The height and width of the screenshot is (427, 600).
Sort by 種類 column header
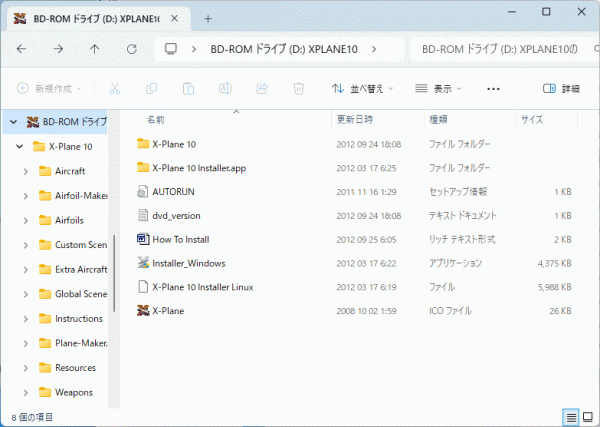tap(439, 119)
